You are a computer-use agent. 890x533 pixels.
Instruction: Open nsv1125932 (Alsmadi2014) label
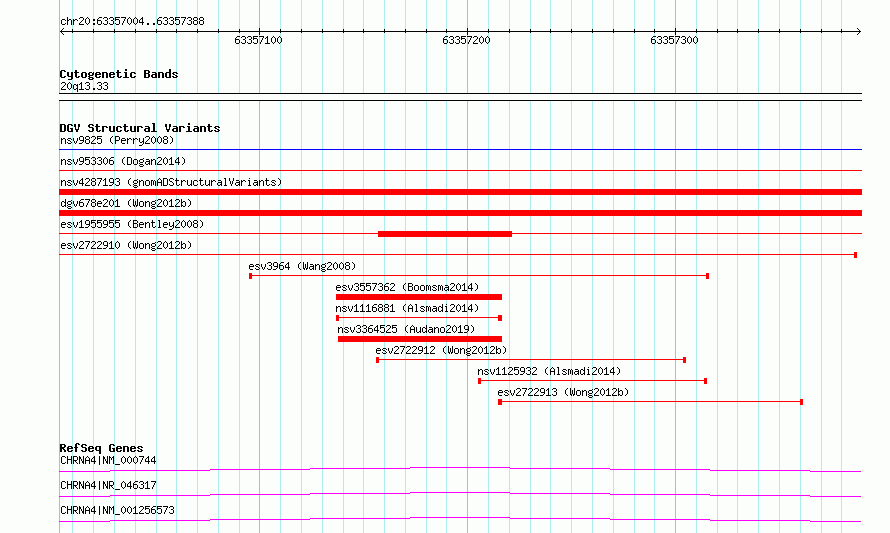coord(549,371)
